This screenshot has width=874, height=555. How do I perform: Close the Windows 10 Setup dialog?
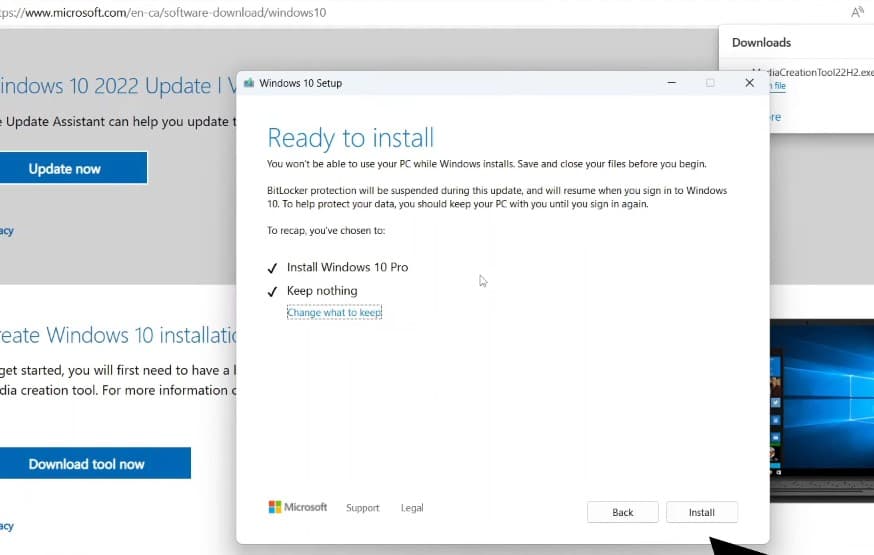749,83
